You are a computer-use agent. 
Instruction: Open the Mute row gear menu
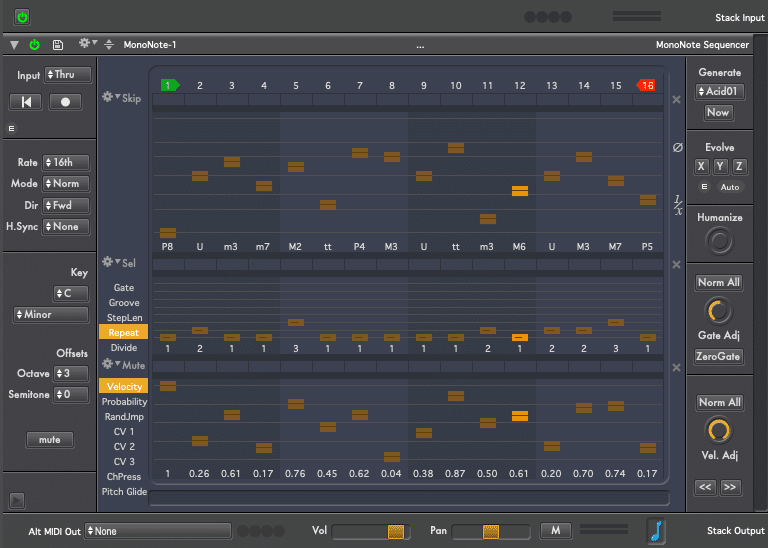click(110, 364)
